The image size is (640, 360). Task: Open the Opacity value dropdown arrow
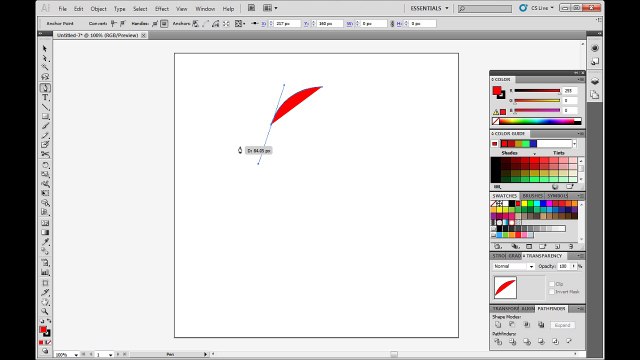pos(573,266)
